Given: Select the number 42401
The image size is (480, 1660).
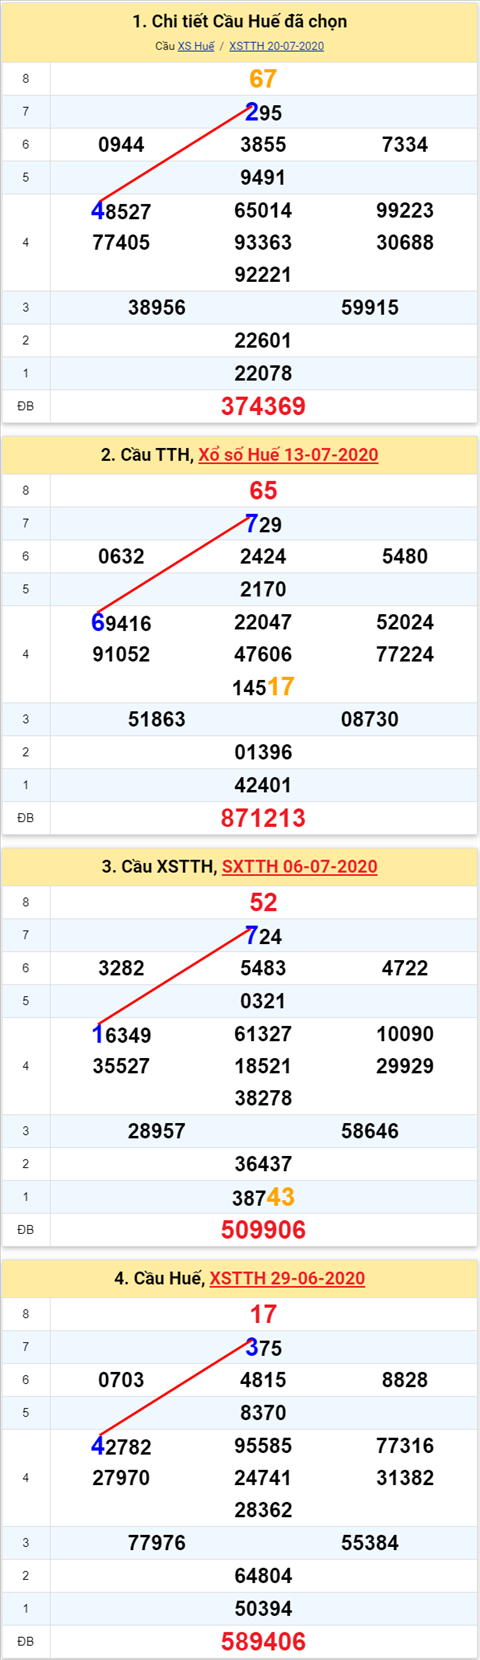Looking at the screenshot, I should pyautogui.click(x=263, y=786).
